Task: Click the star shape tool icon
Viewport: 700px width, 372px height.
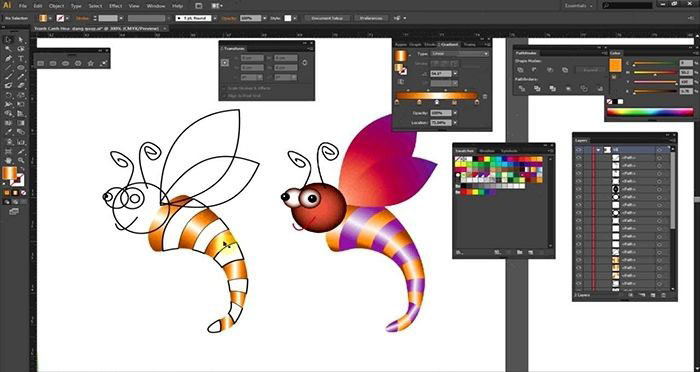Action: 91,63
